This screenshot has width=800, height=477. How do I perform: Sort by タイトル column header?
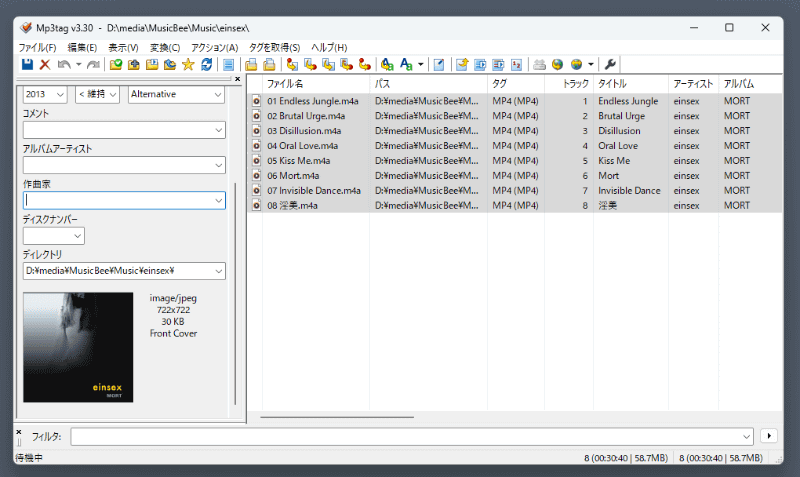[x=631, y=84]
